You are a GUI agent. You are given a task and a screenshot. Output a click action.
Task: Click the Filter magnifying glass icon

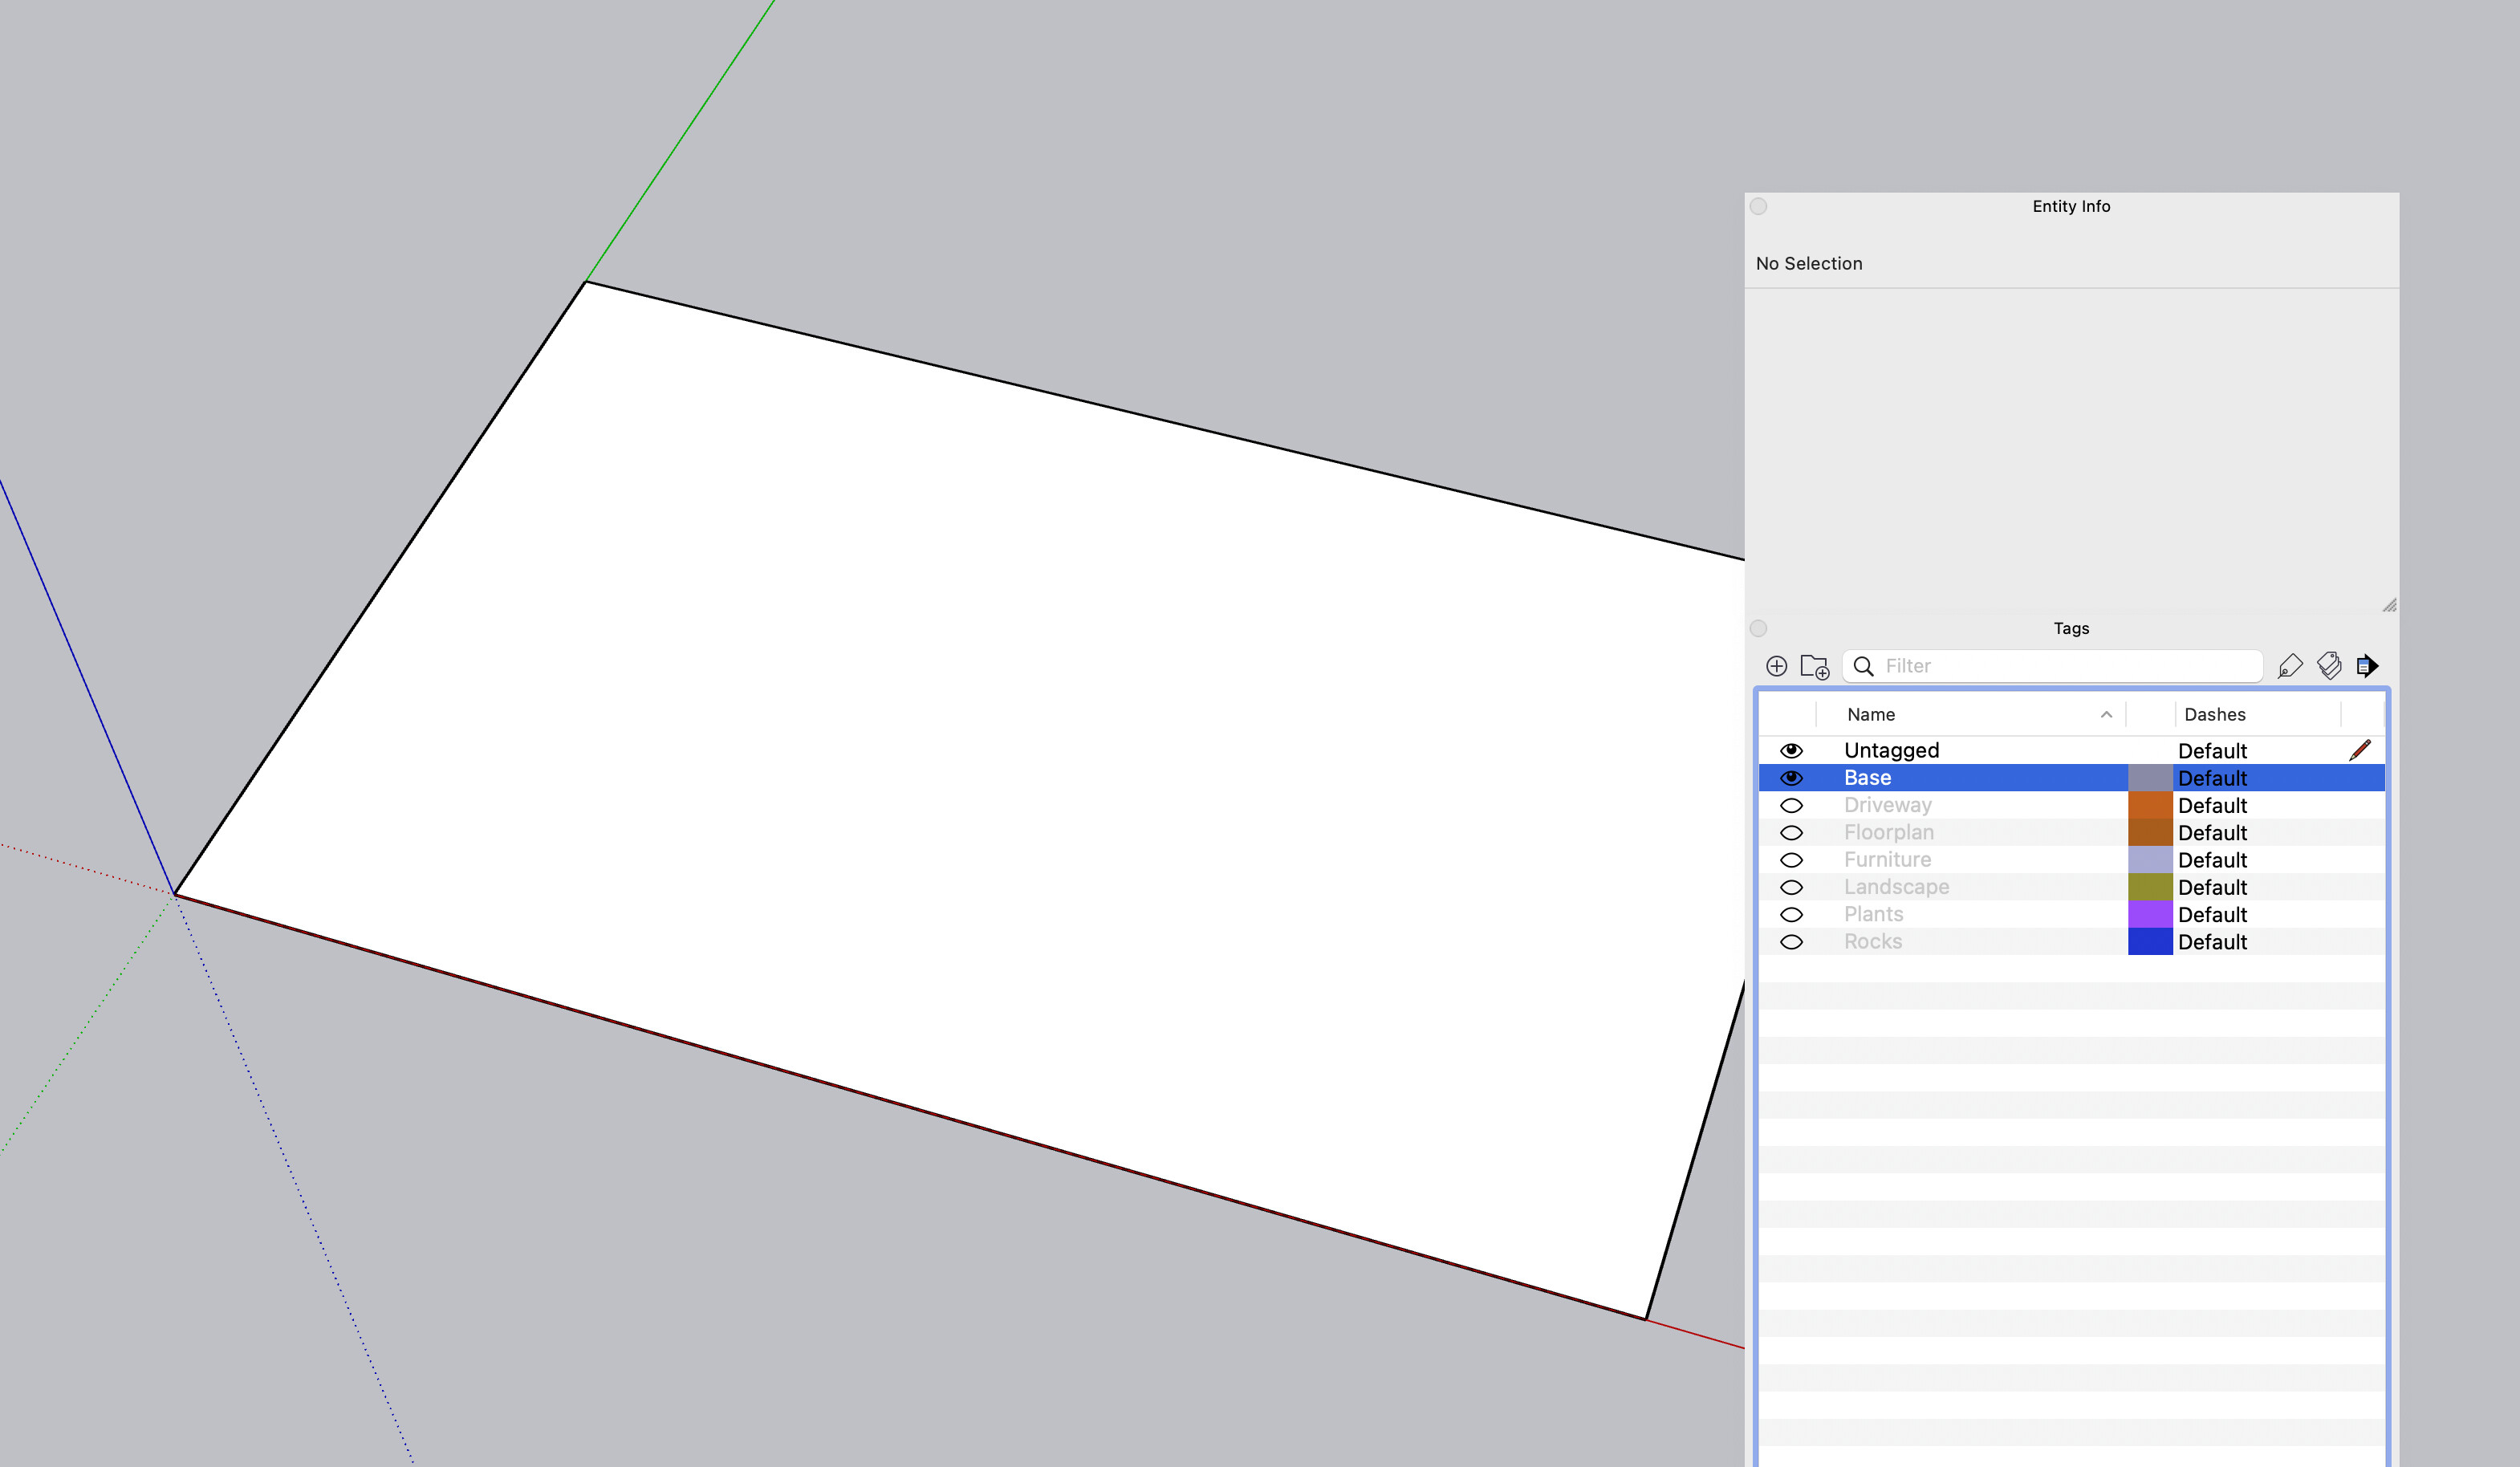1863,666
